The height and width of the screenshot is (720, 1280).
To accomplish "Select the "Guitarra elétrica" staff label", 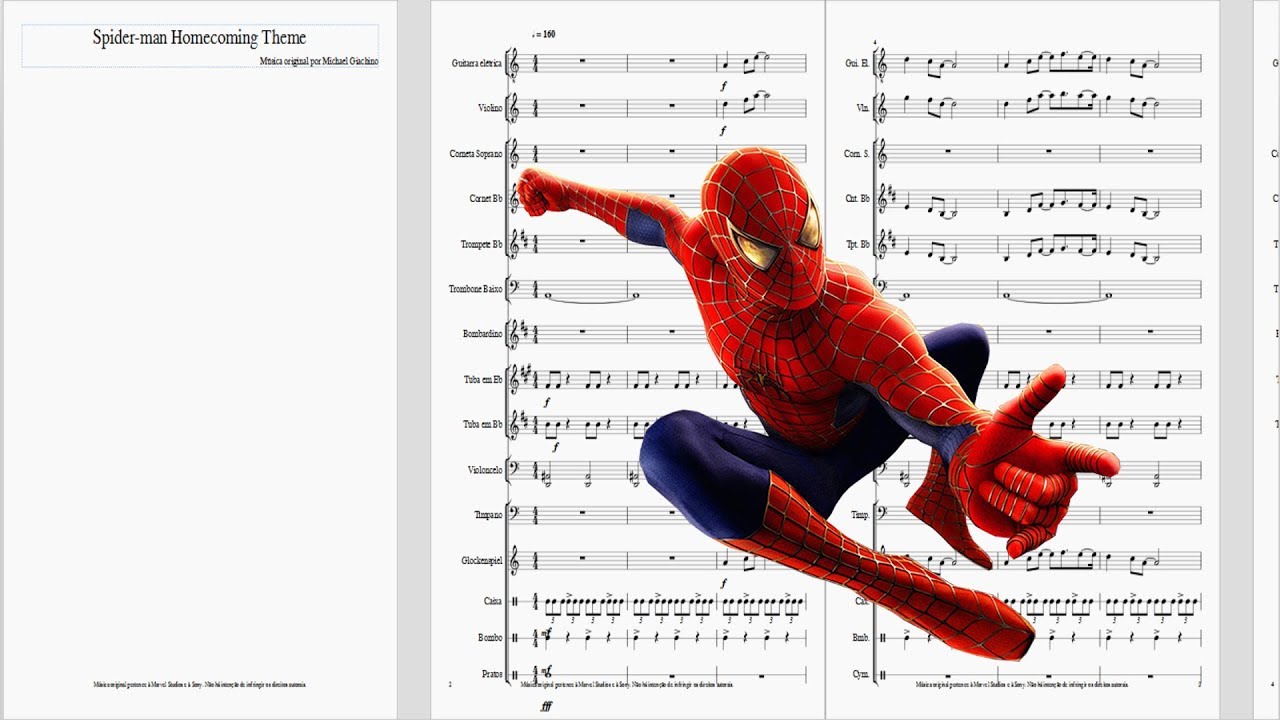I will [476, 63].
